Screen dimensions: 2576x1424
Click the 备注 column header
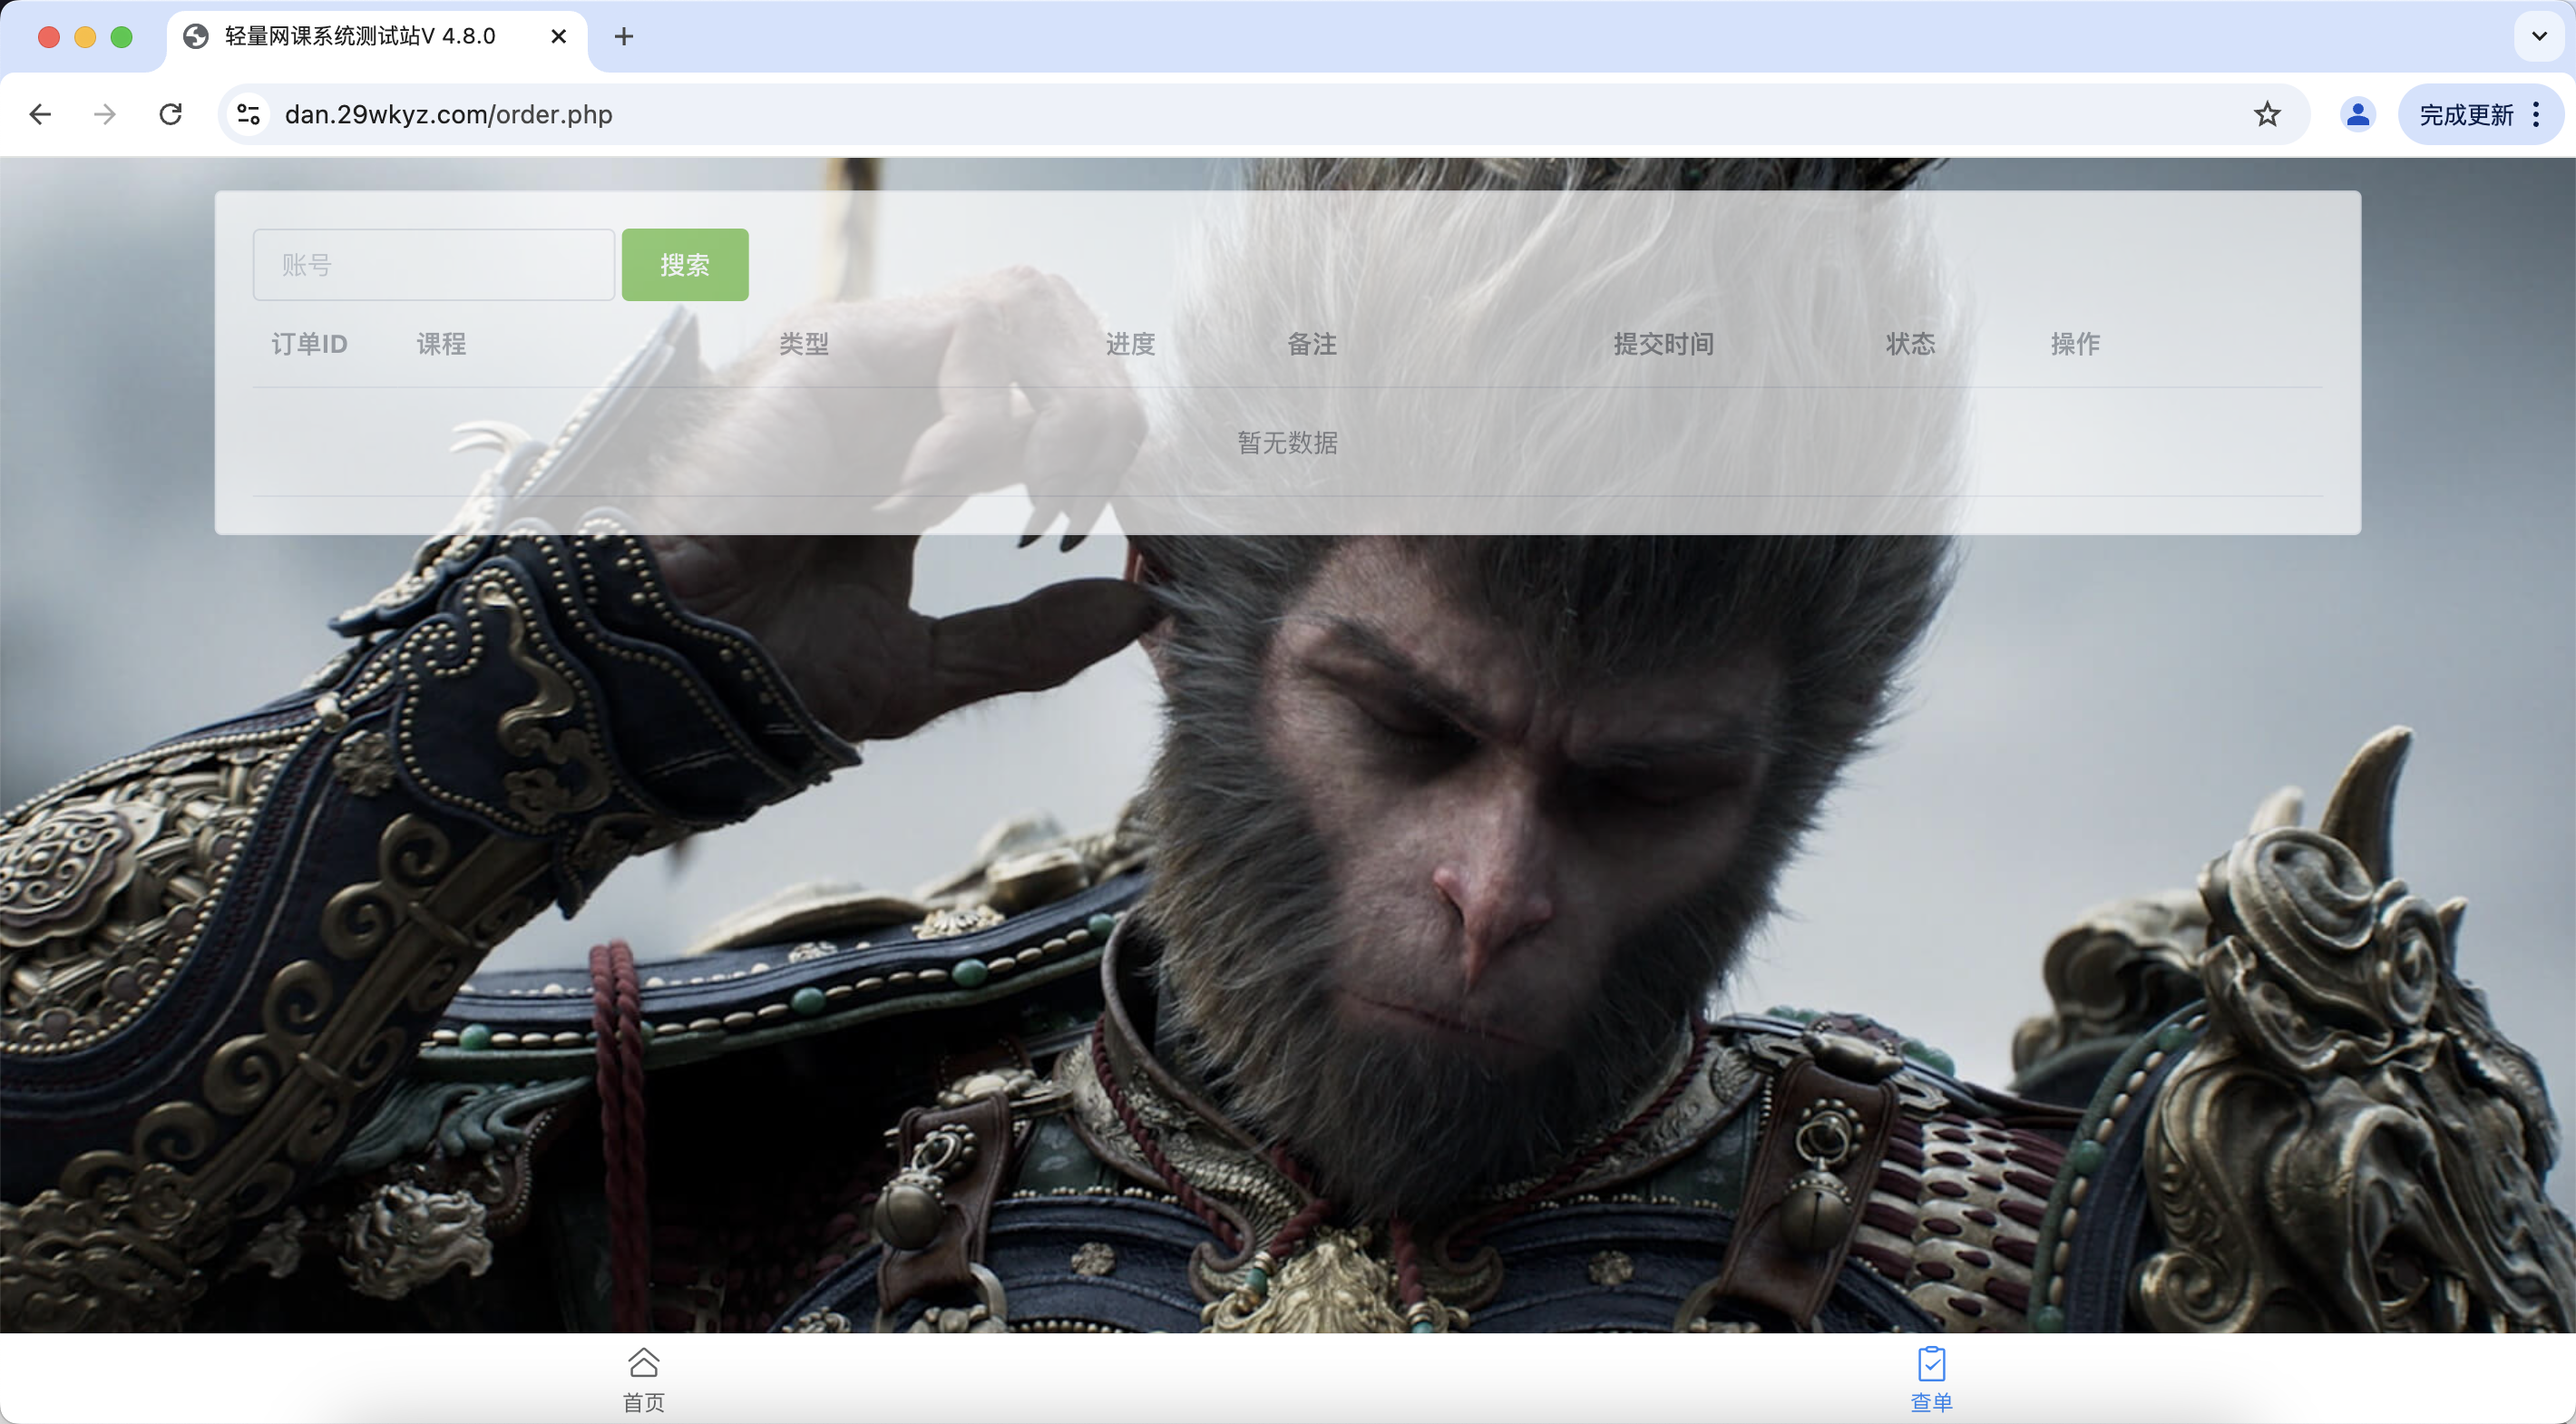tap(1312, 345)
